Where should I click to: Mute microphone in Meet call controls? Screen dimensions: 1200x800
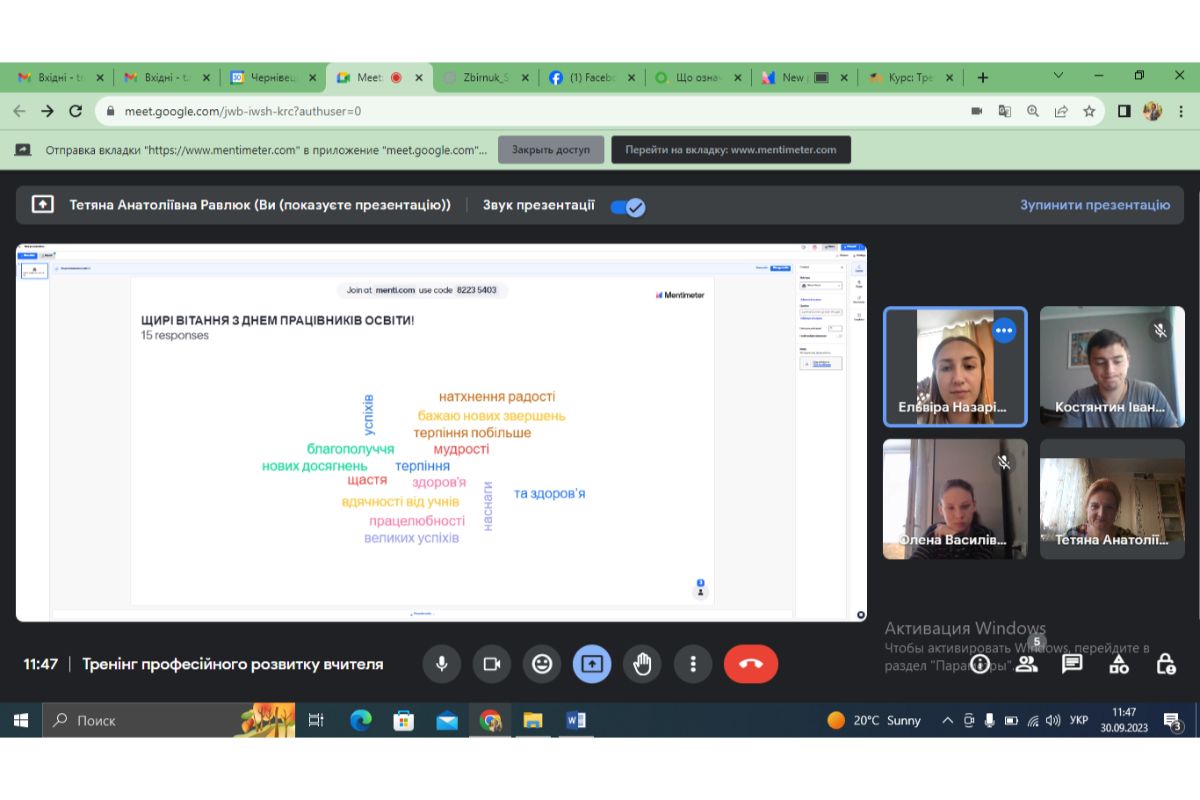[x=441, y=664]
